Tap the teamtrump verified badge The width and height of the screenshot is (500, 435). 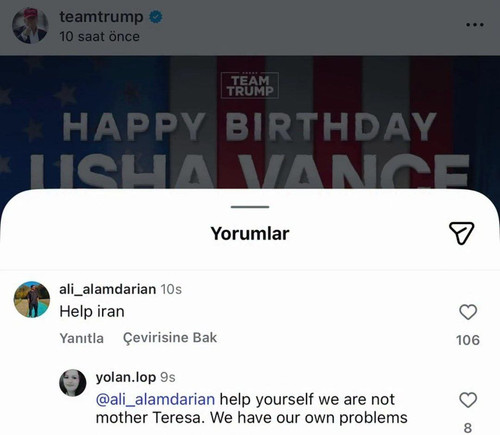point(155,17)
